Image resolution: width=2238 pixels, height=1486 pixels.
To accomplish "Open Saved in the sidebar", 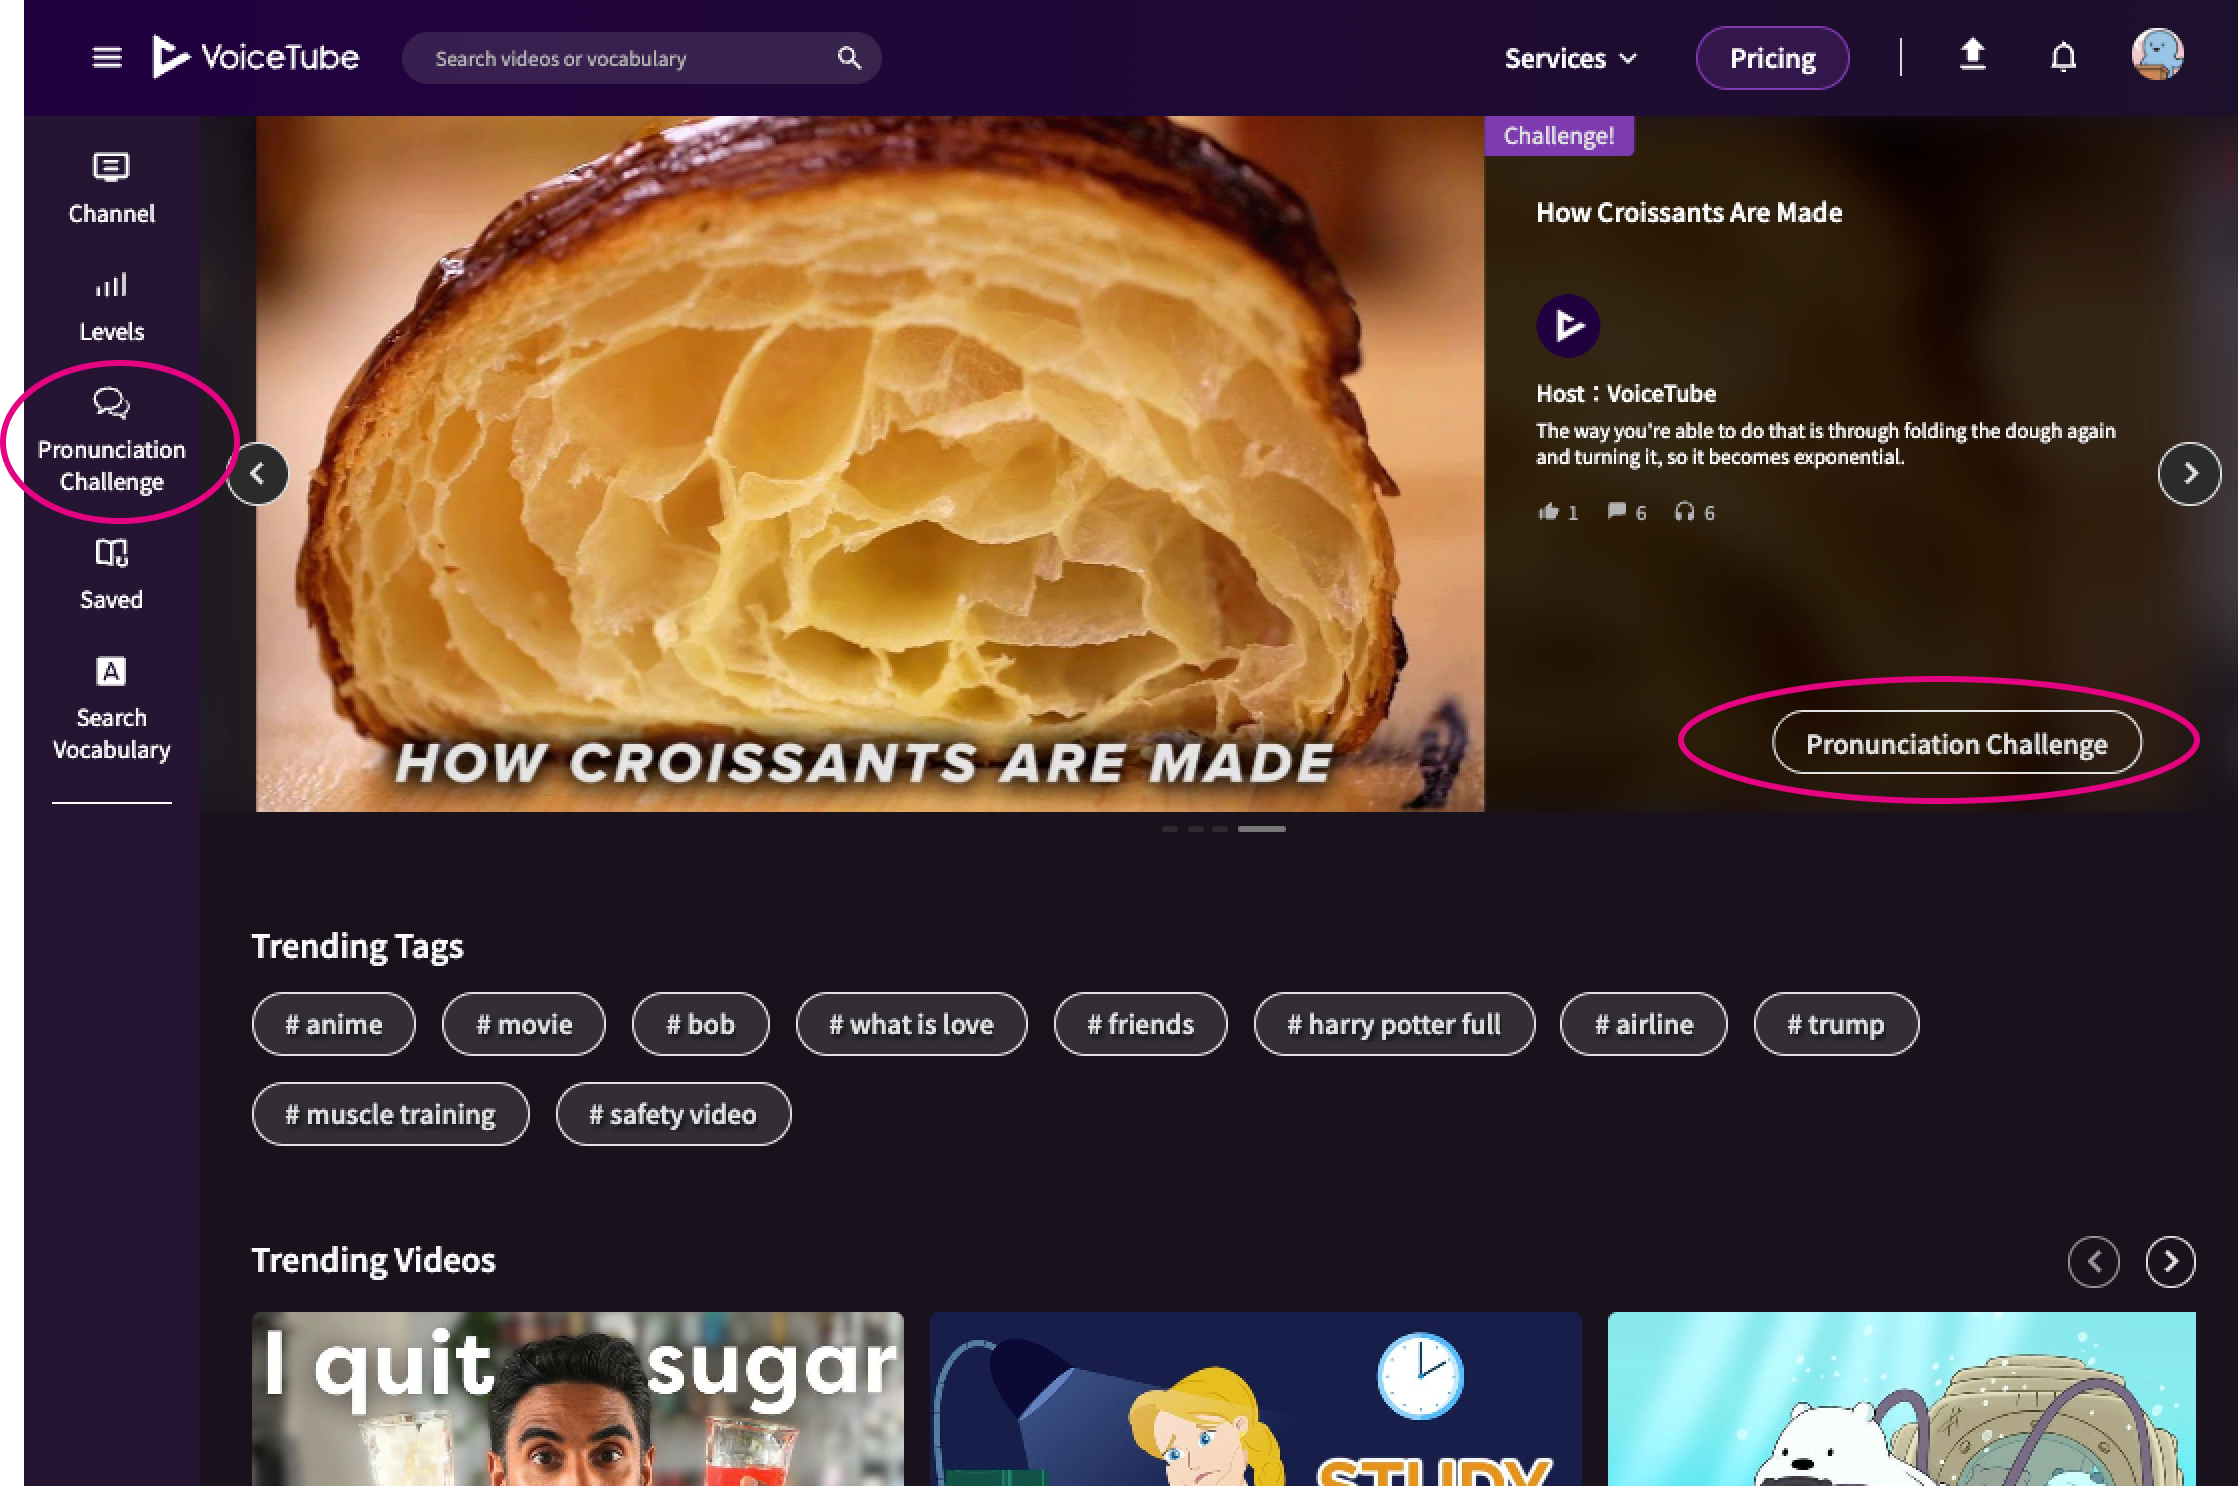I will coord(111,574).
